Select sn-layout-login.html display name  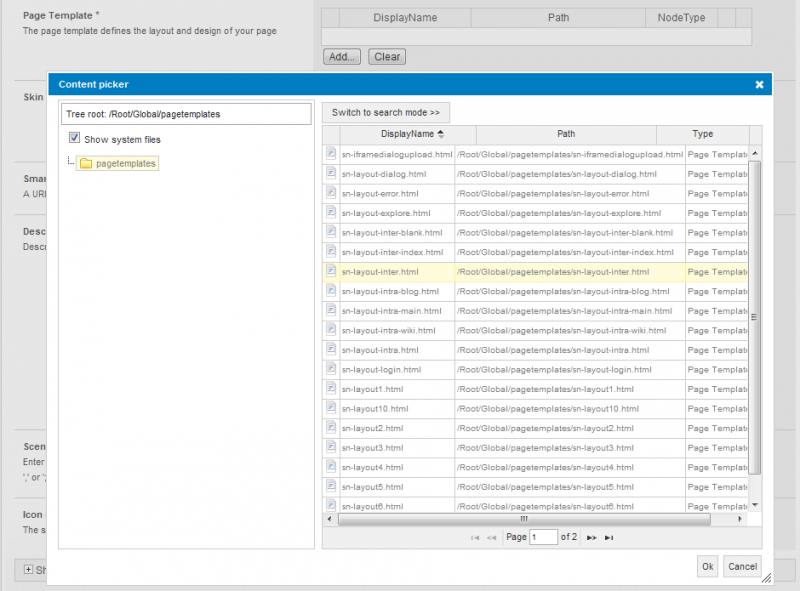(x=381, y=370)
